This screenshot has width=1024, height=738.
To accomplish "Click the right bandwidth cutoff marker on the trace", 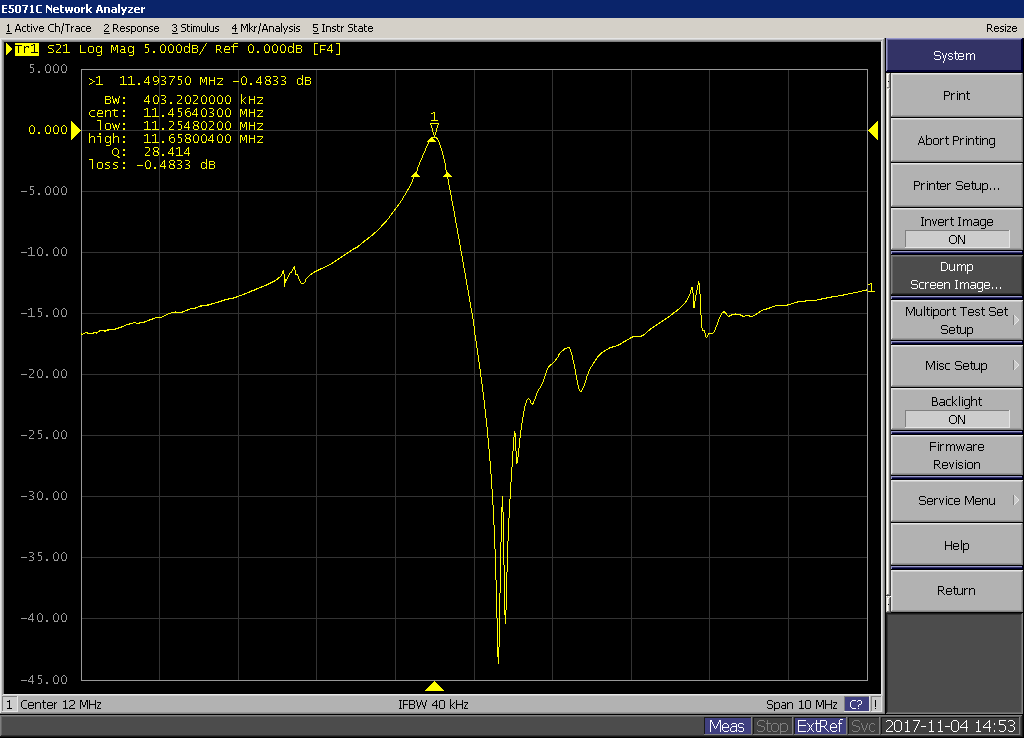I will point(448,174).
